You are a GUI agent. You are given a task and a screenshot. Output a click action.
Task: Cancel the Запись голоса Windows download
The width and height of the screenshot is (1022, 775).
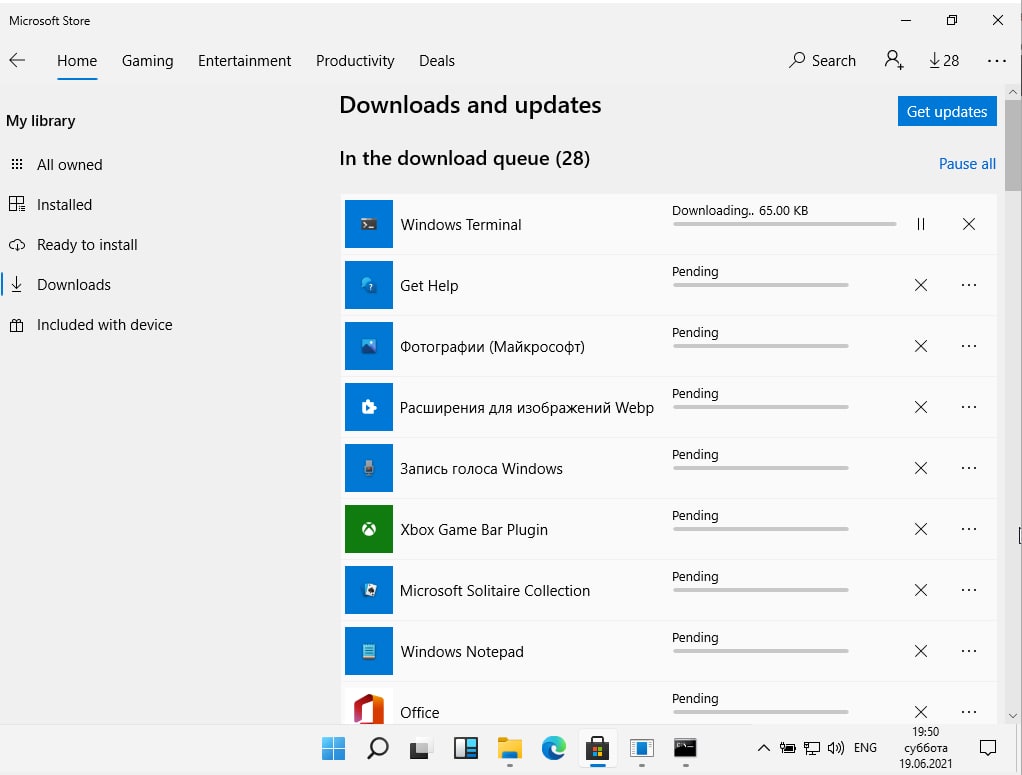tap(921, 468)
